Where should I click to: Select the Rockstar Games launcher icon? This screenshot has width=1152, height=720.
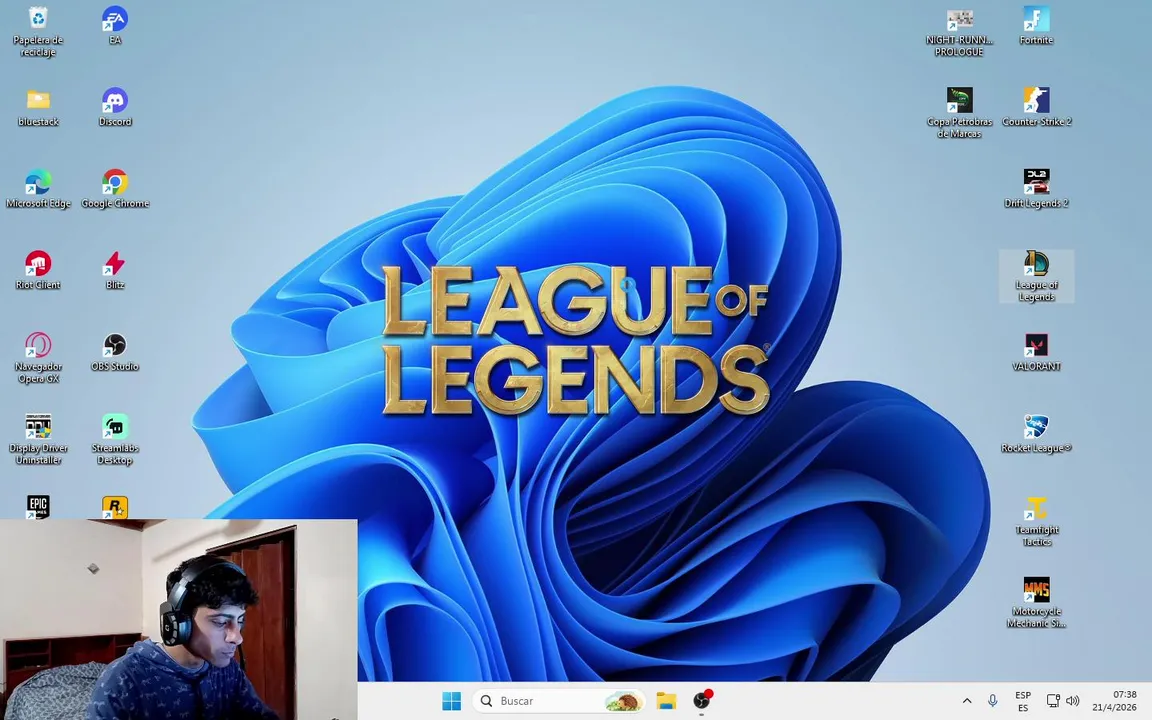point(115,507)
